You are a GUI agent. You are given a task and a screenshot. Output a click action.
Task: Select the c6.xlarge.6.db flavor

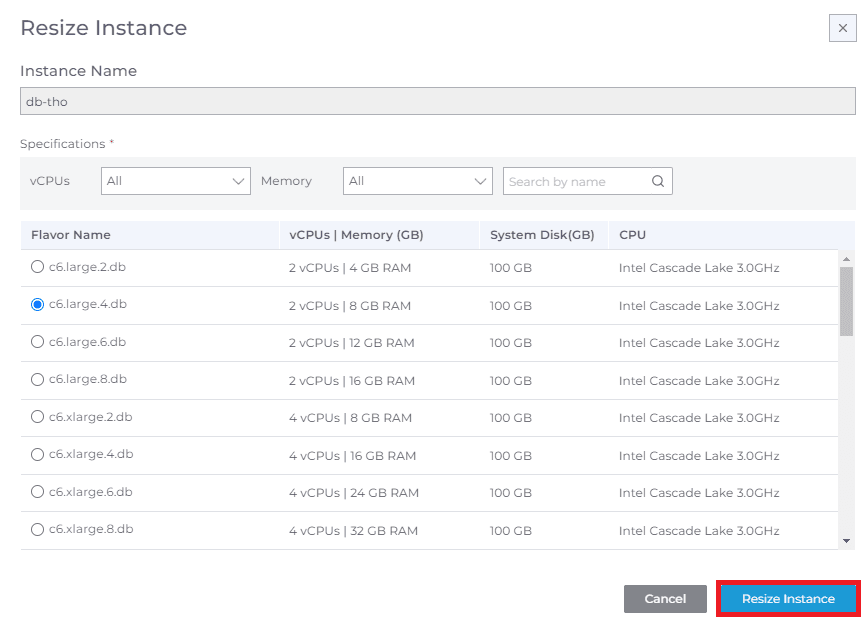pyautogui.click(x=38, y=492)
